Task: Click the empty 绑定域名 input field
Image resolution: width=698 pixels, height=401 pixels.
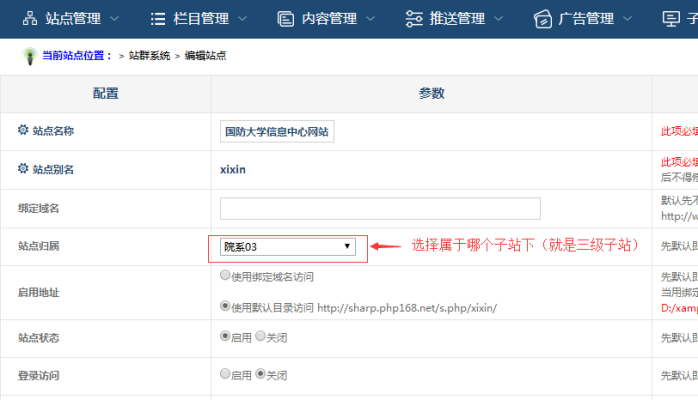Action: pyautogui.click(x=380, y=208)
